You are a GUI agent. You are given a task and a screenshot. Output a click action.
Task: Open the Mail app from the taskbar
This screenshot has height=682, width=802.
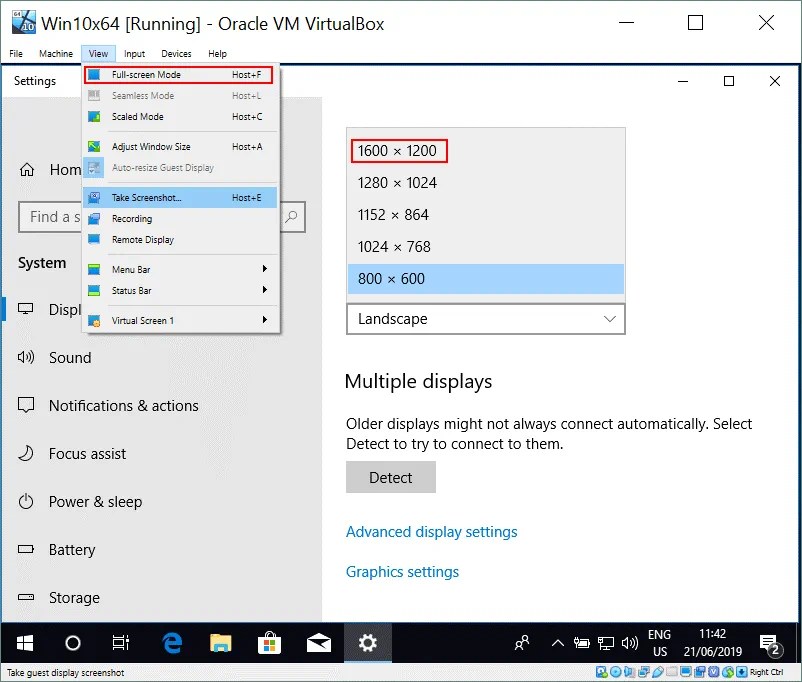318,643
